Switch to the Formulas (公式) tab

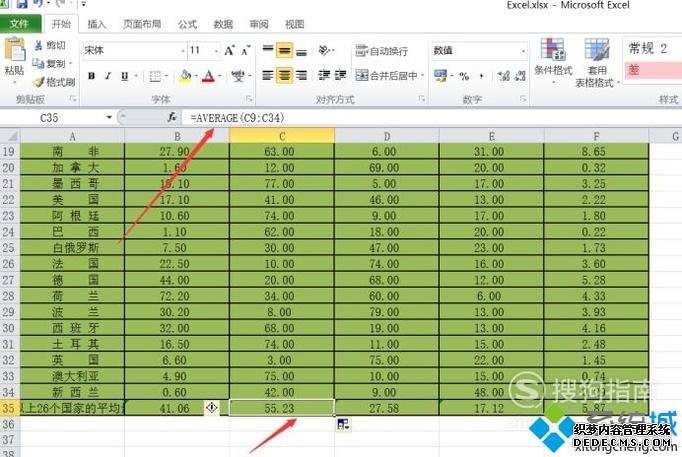187,24
